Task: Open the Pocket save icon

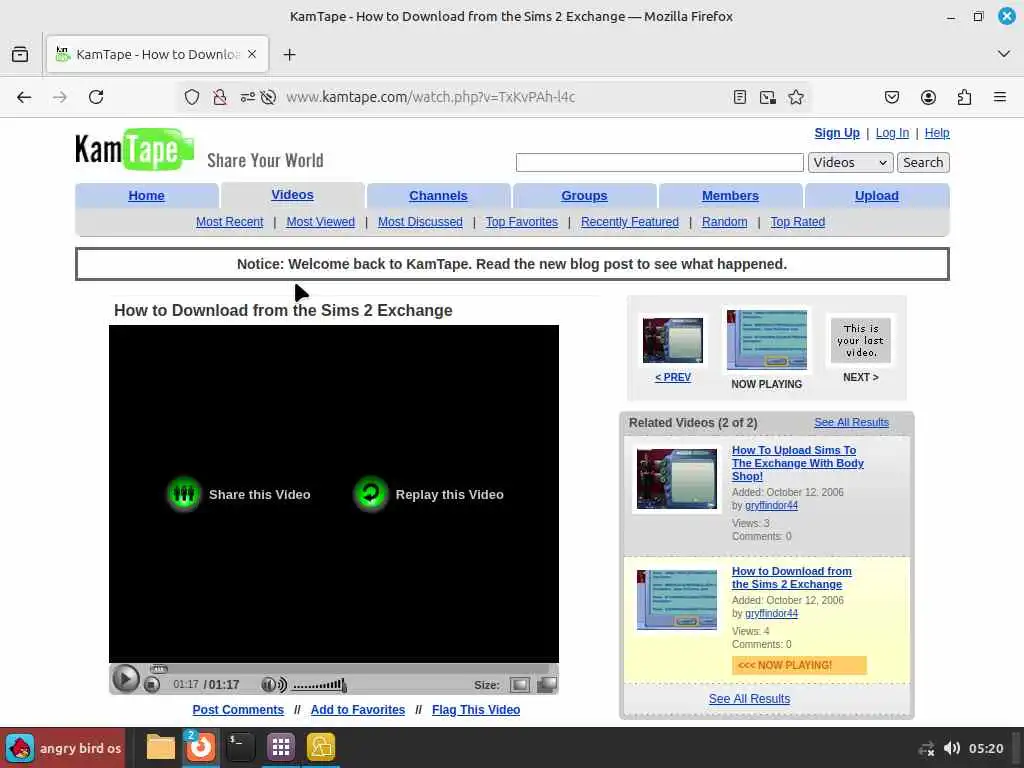Action: [891, 97]
